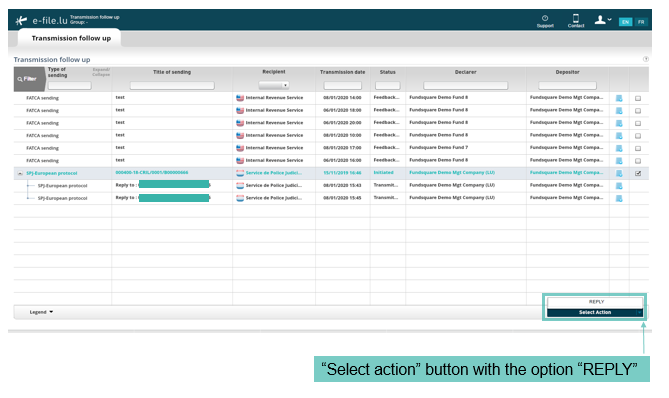Click the Initiated status cell
The width and height of the screenshot is (669, 398).
point(384,173)
